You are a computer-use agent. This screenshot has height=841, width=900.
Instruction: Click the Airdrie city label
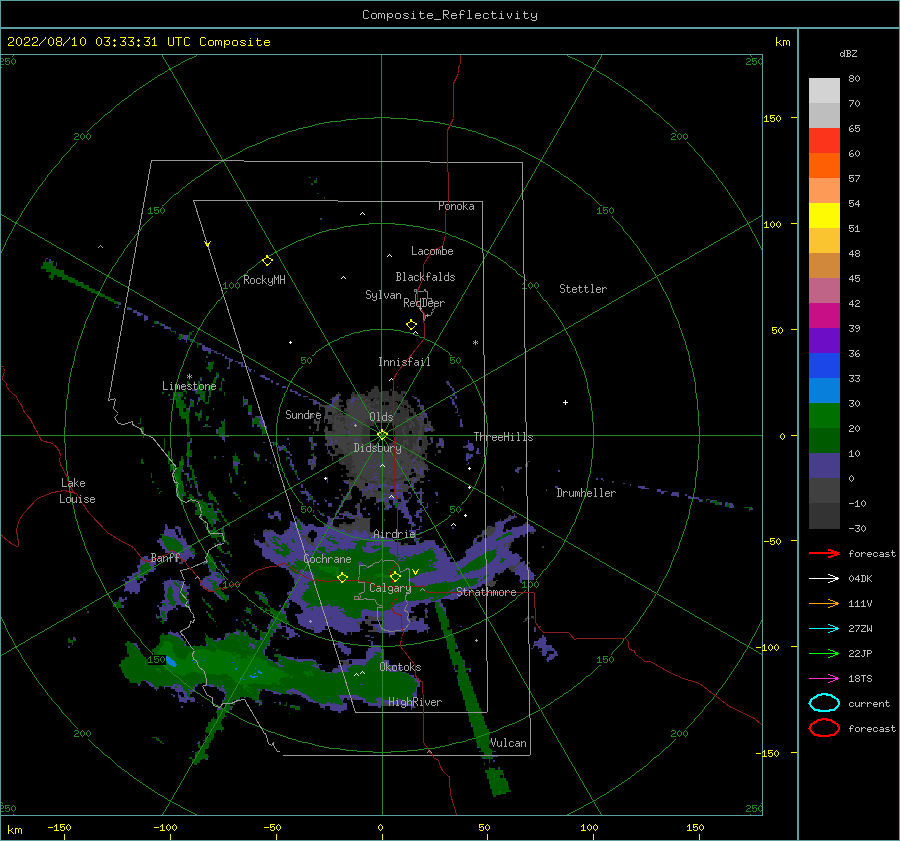394,534
